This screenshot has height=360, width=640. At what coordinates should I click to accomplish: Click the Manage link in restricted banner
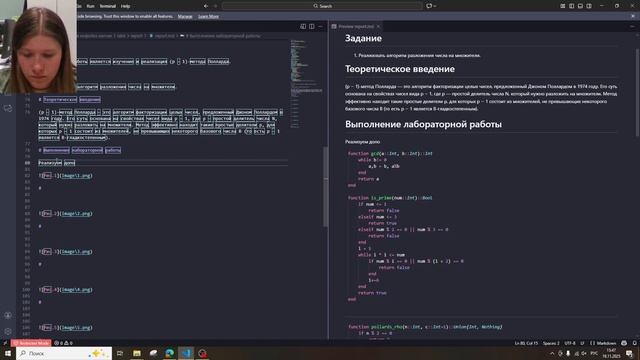pos(185,16)
